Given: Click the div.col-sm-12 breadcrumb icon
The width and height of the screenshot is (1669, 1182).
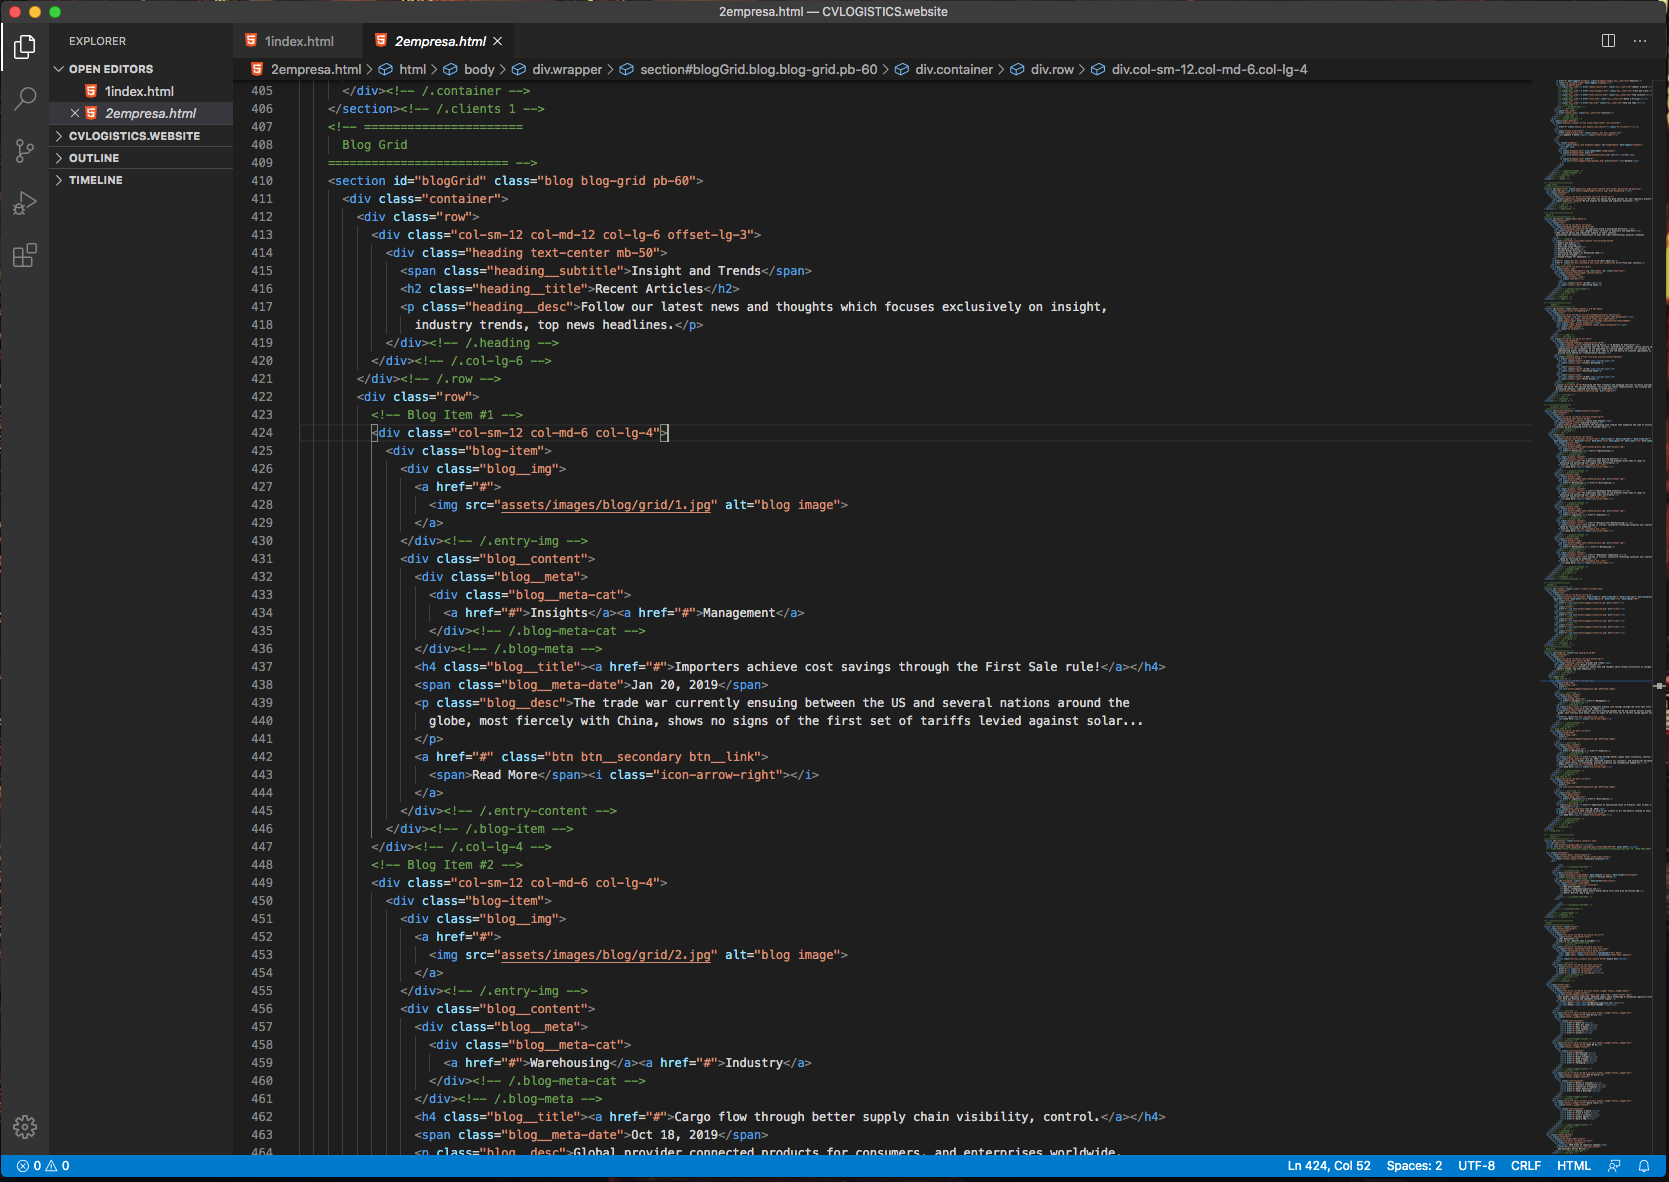Looking at the screenshot, I should pos(1098,69).
